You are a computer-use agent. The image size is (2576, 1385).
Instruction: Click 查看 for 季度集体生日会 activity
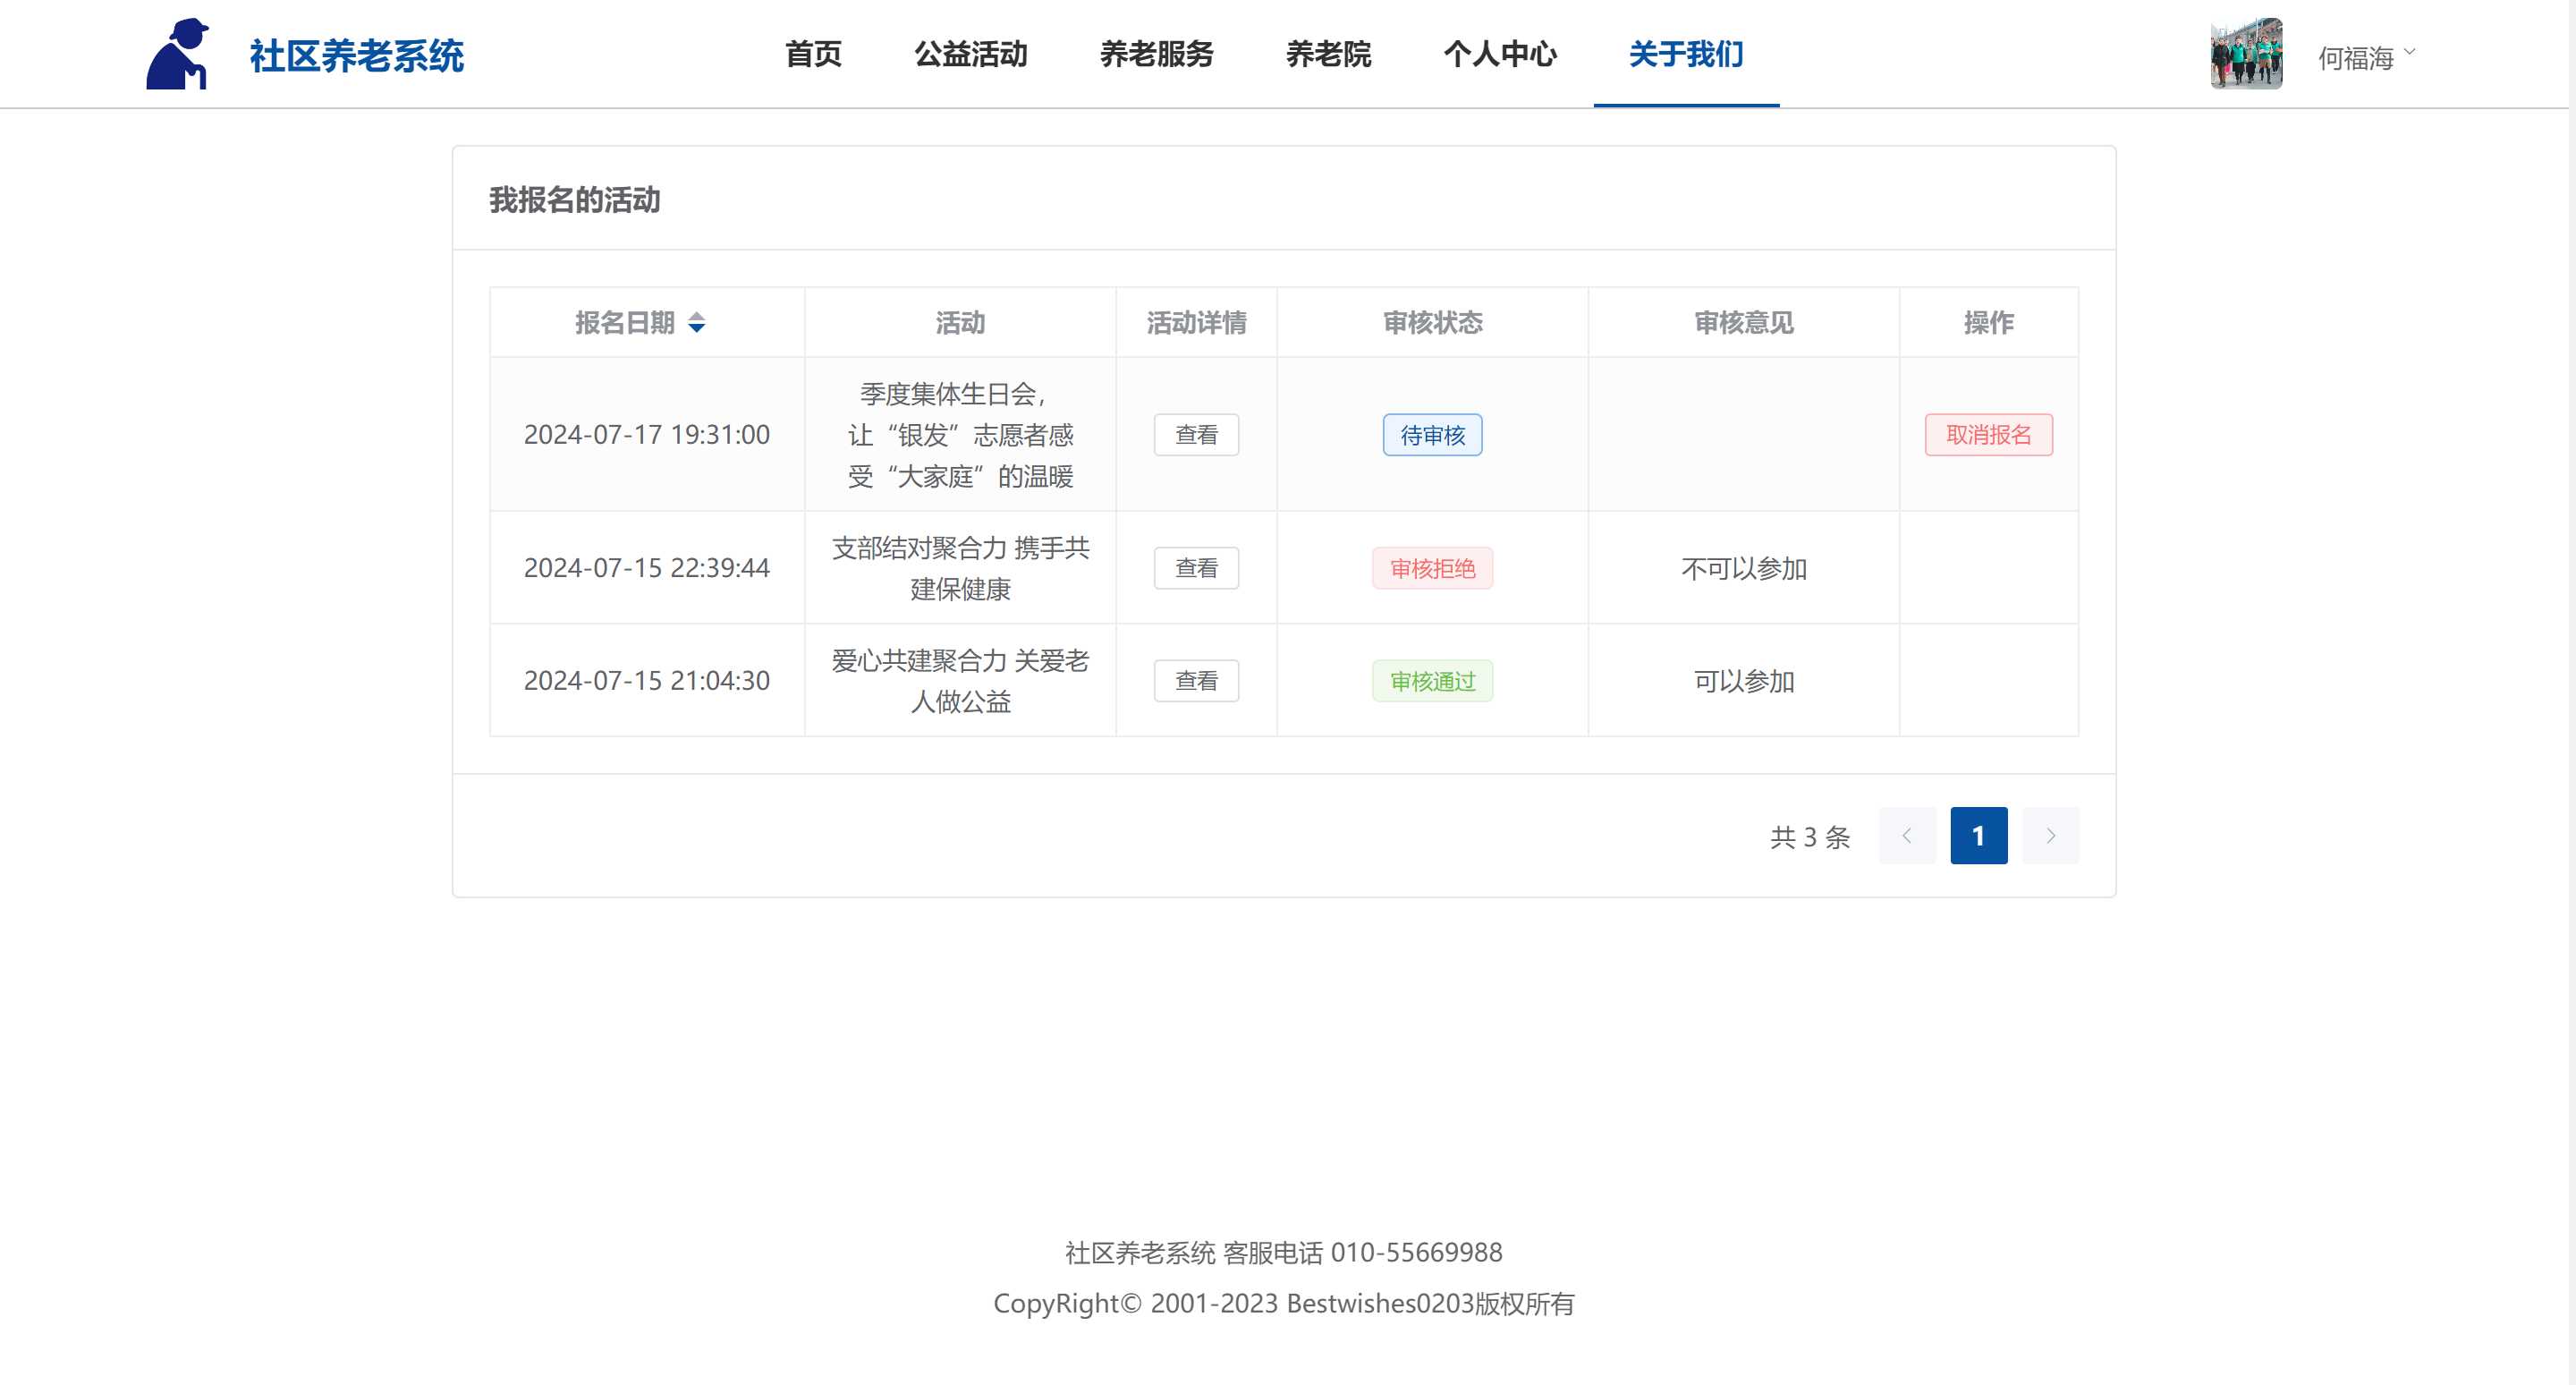point(1196,435)
